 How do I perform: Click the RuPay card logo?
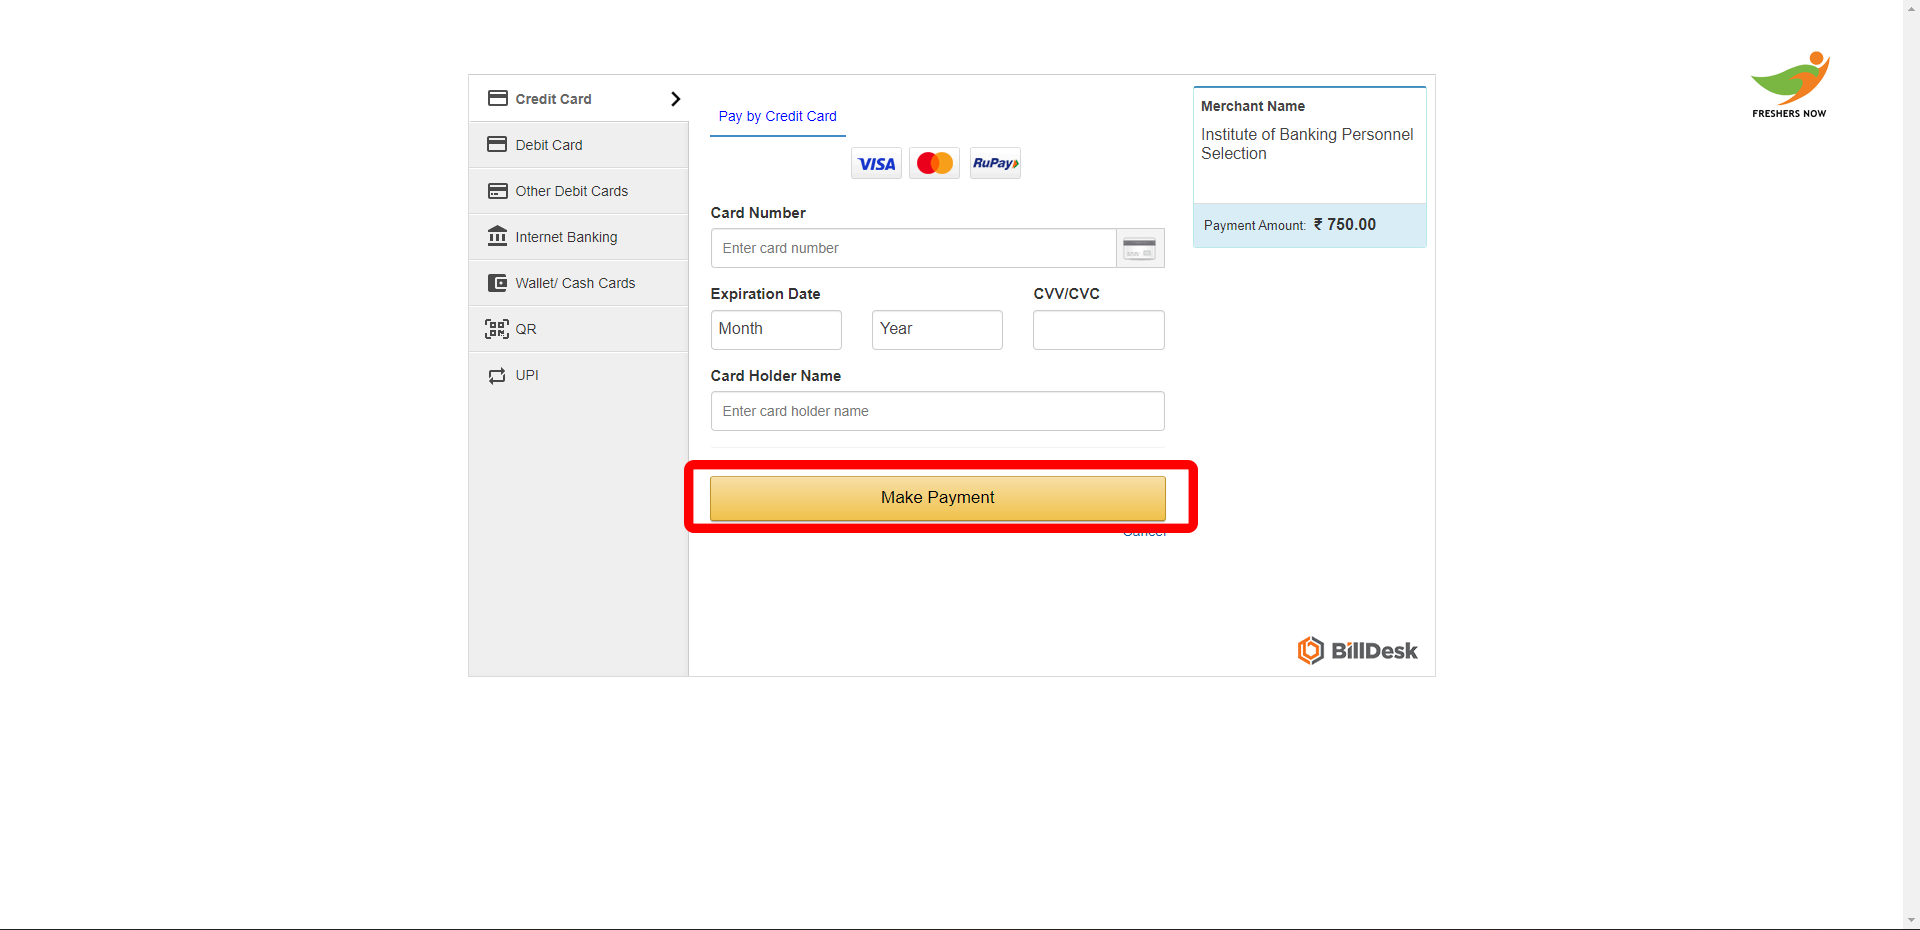pos(995,164)
